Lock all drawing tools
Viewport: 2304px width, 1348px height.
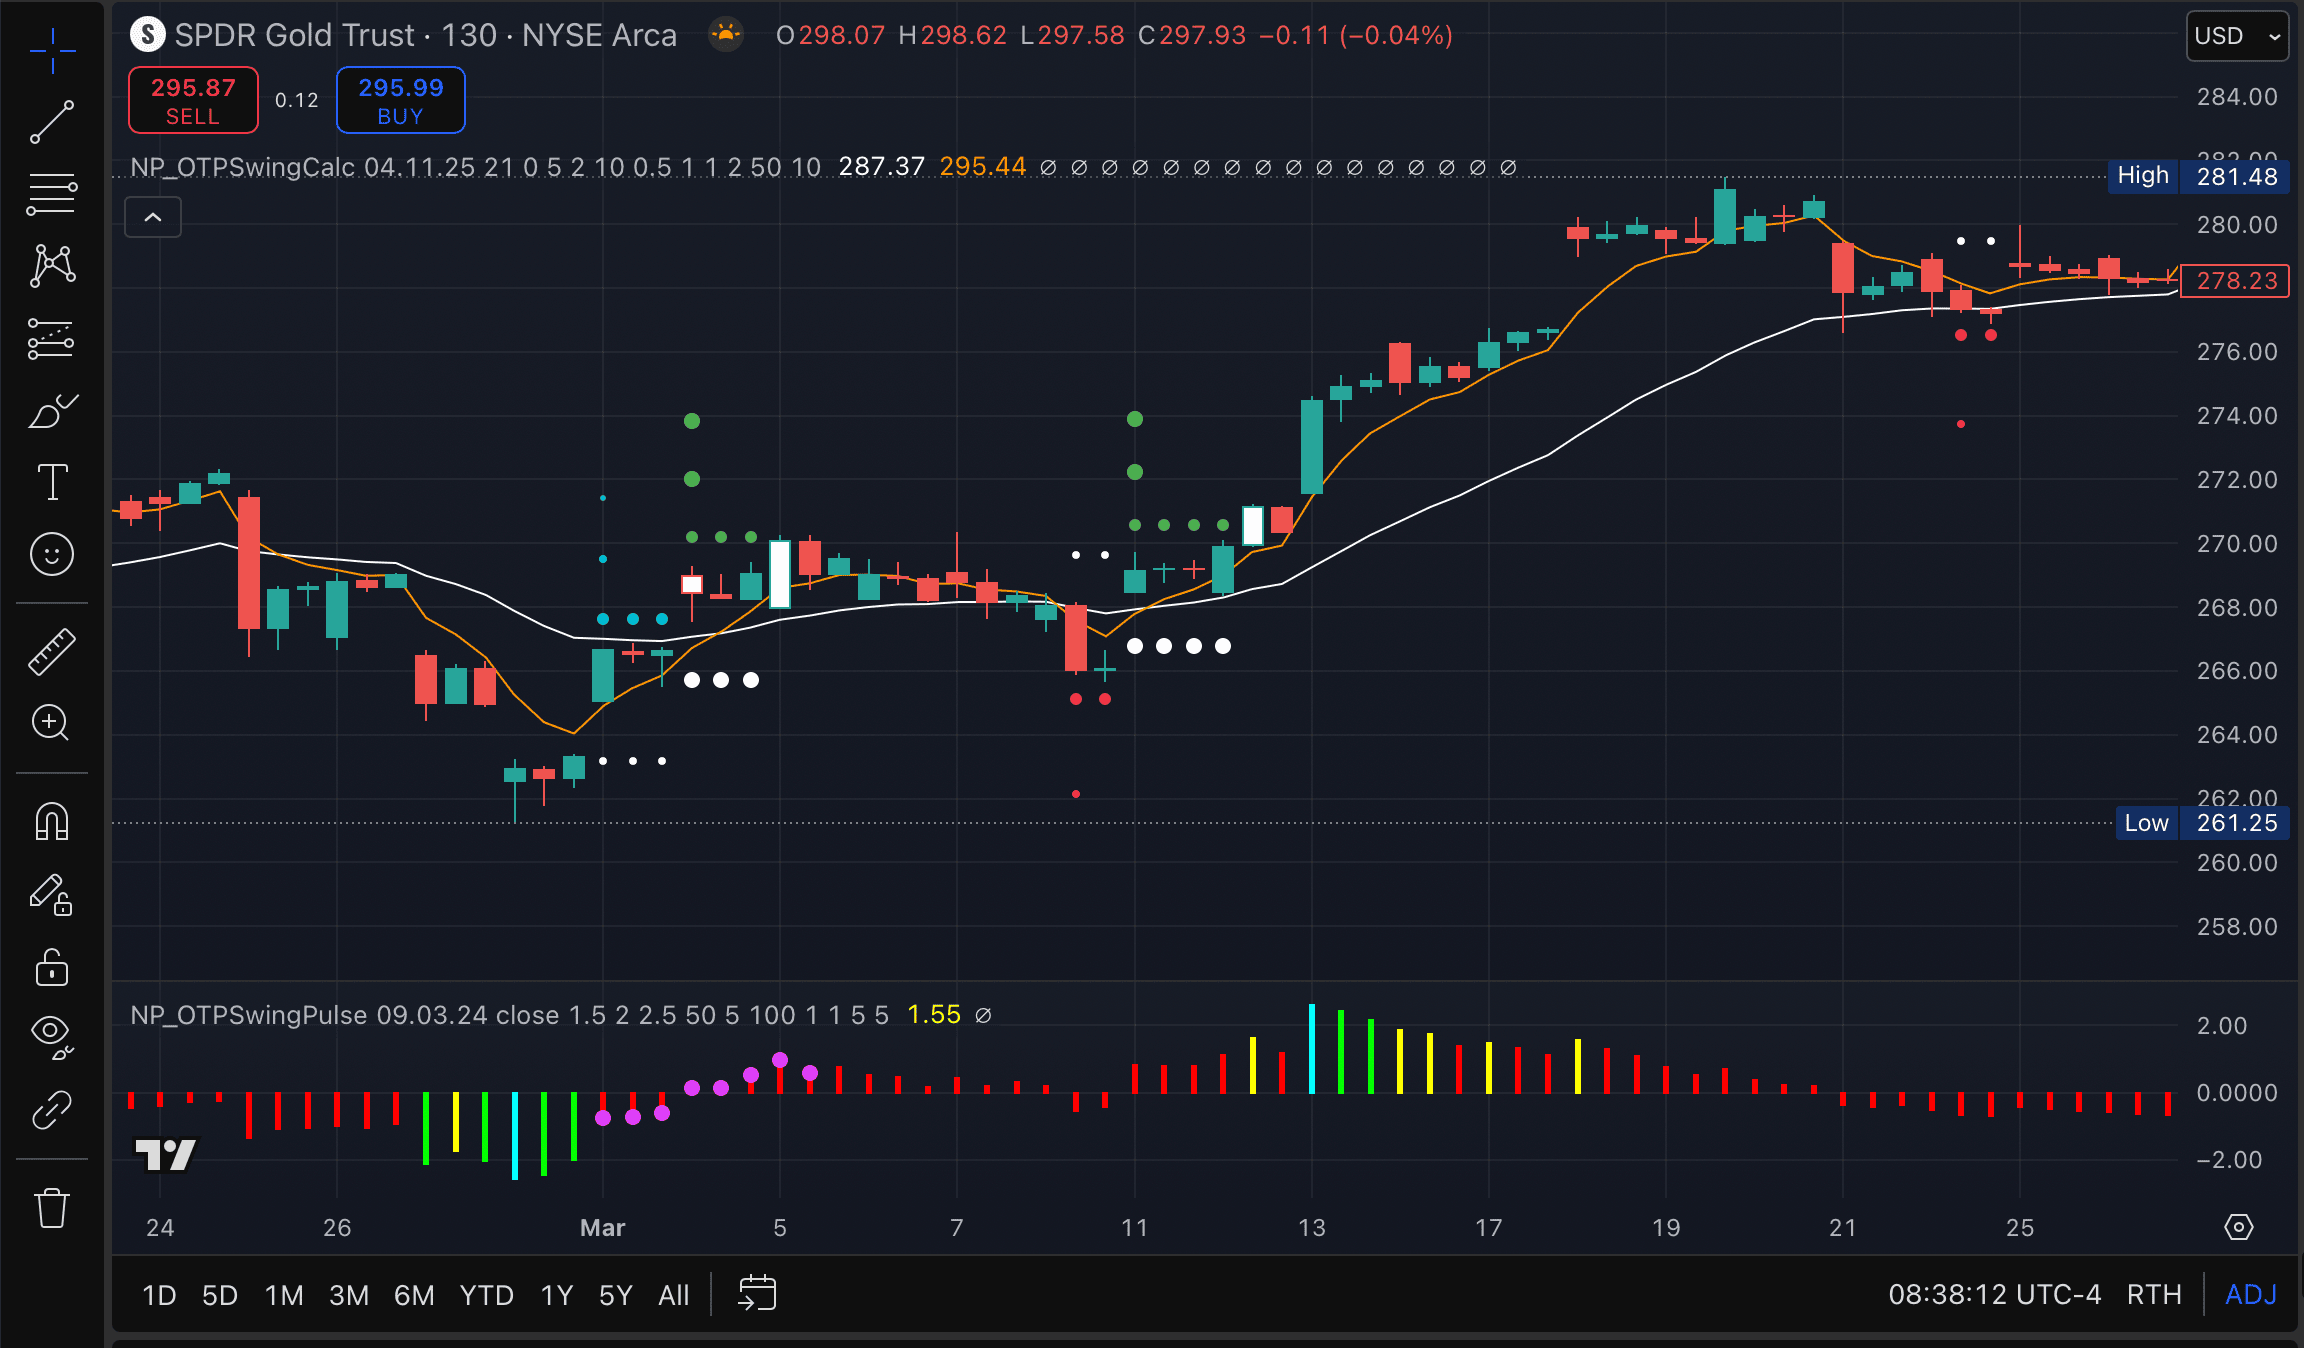point(52,967)
